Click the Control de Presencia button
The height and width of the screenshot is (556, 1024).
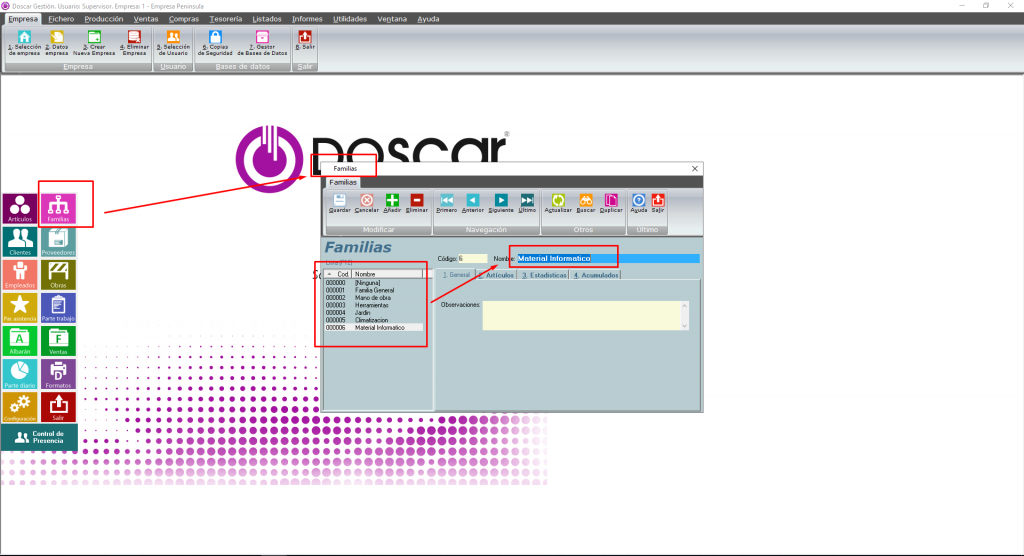coord(39,437)
